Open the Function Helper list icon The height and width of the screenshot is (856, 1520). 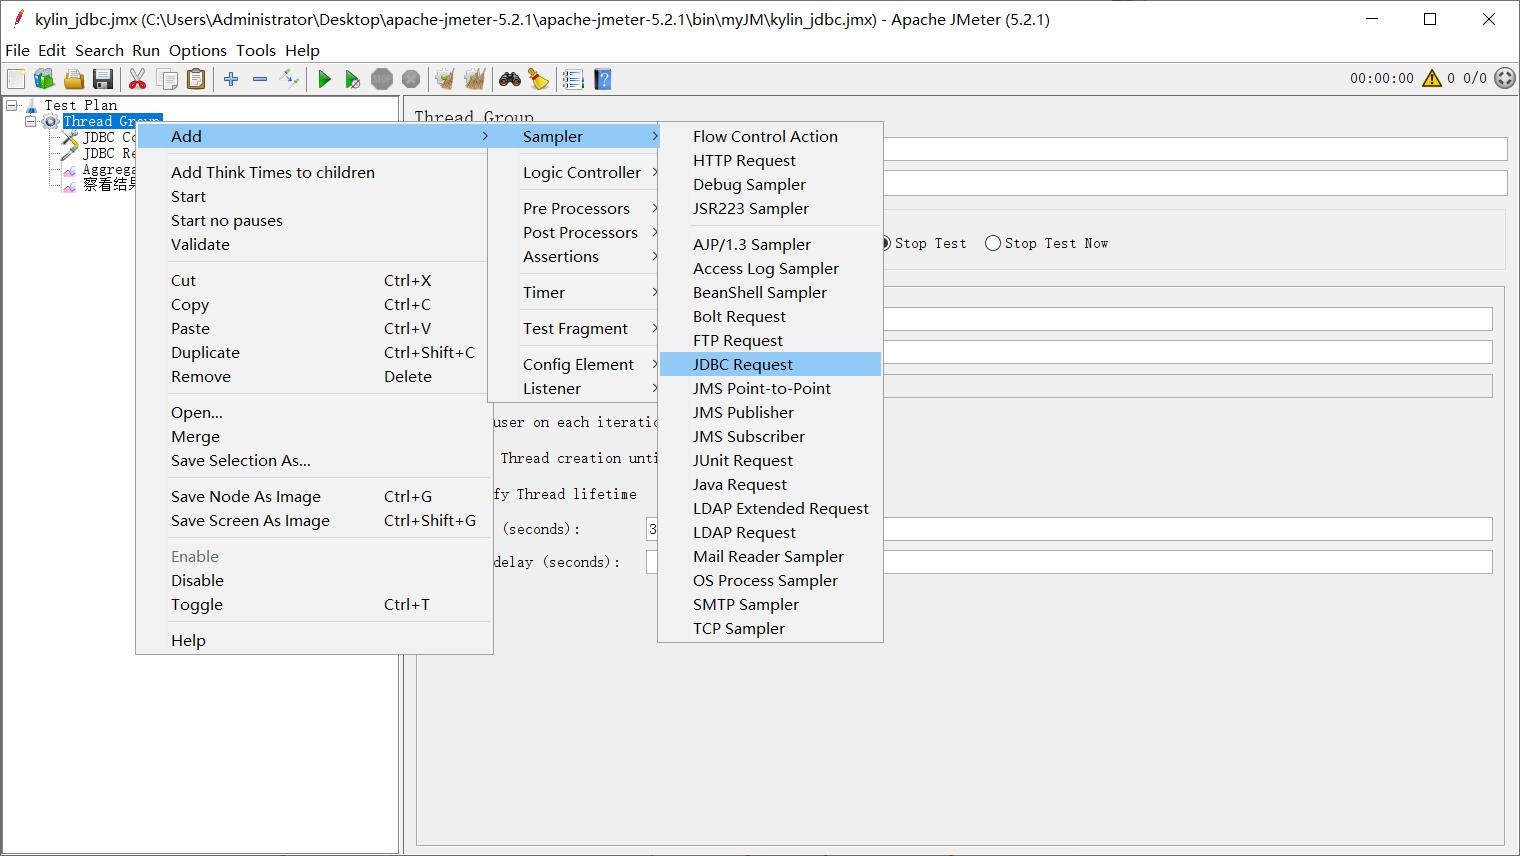[x=573, y=79]
